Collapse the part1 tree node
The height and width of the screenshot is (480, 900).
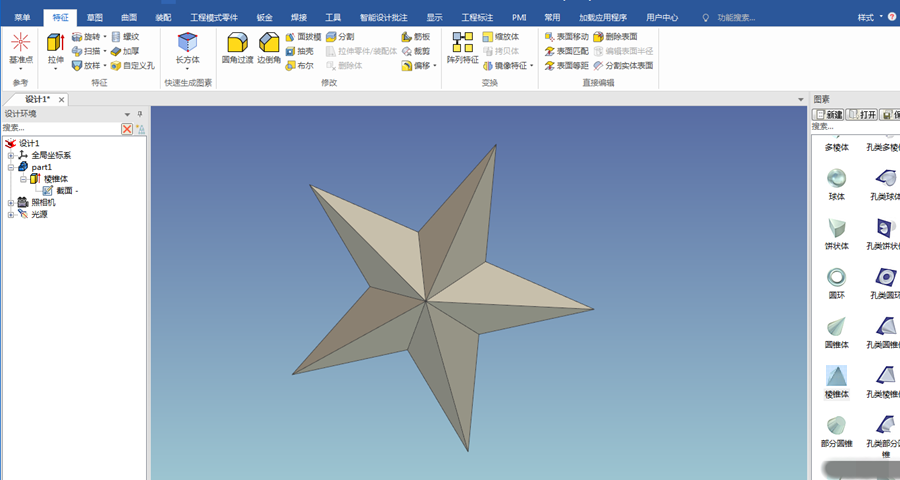[x=11, y=168]
